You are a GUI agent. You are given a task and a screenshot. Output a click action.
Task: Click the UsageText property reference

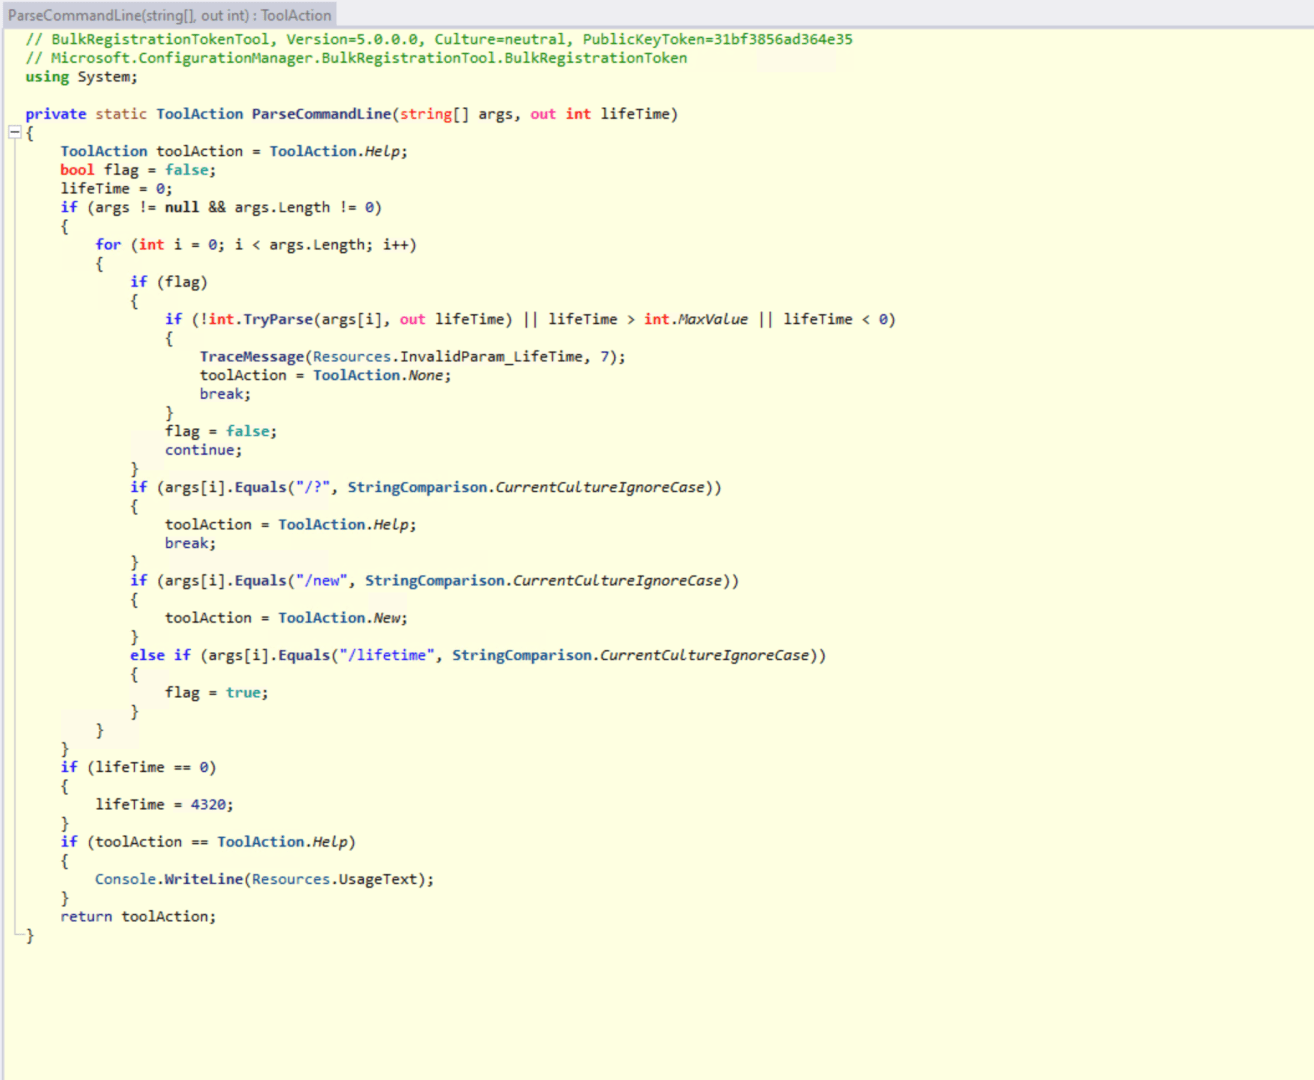378,879
